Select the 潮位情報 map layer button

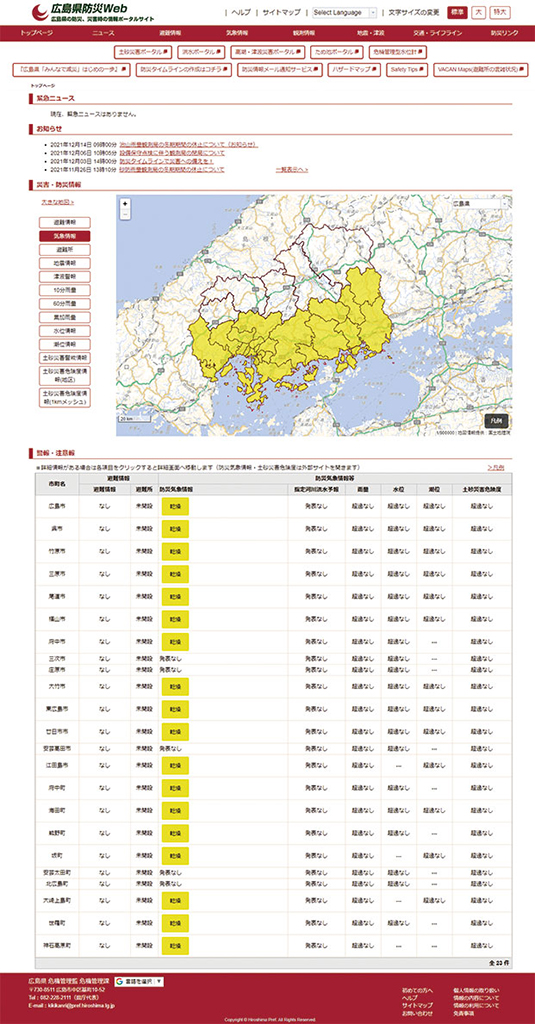point(65,344)
